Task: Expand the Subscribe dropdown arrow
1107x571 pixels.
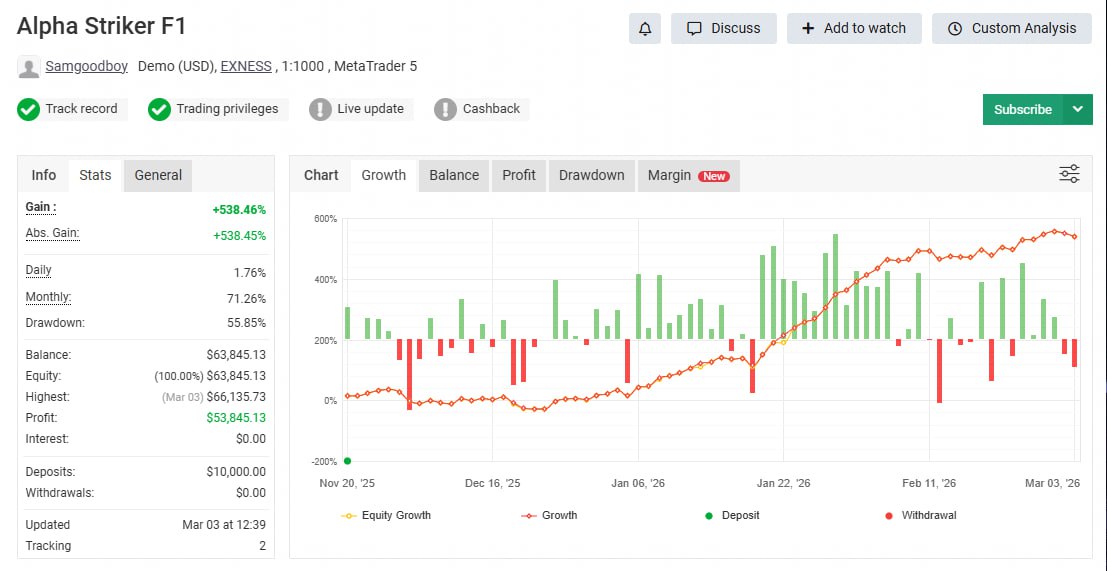Action: [x=1077, y=109]
